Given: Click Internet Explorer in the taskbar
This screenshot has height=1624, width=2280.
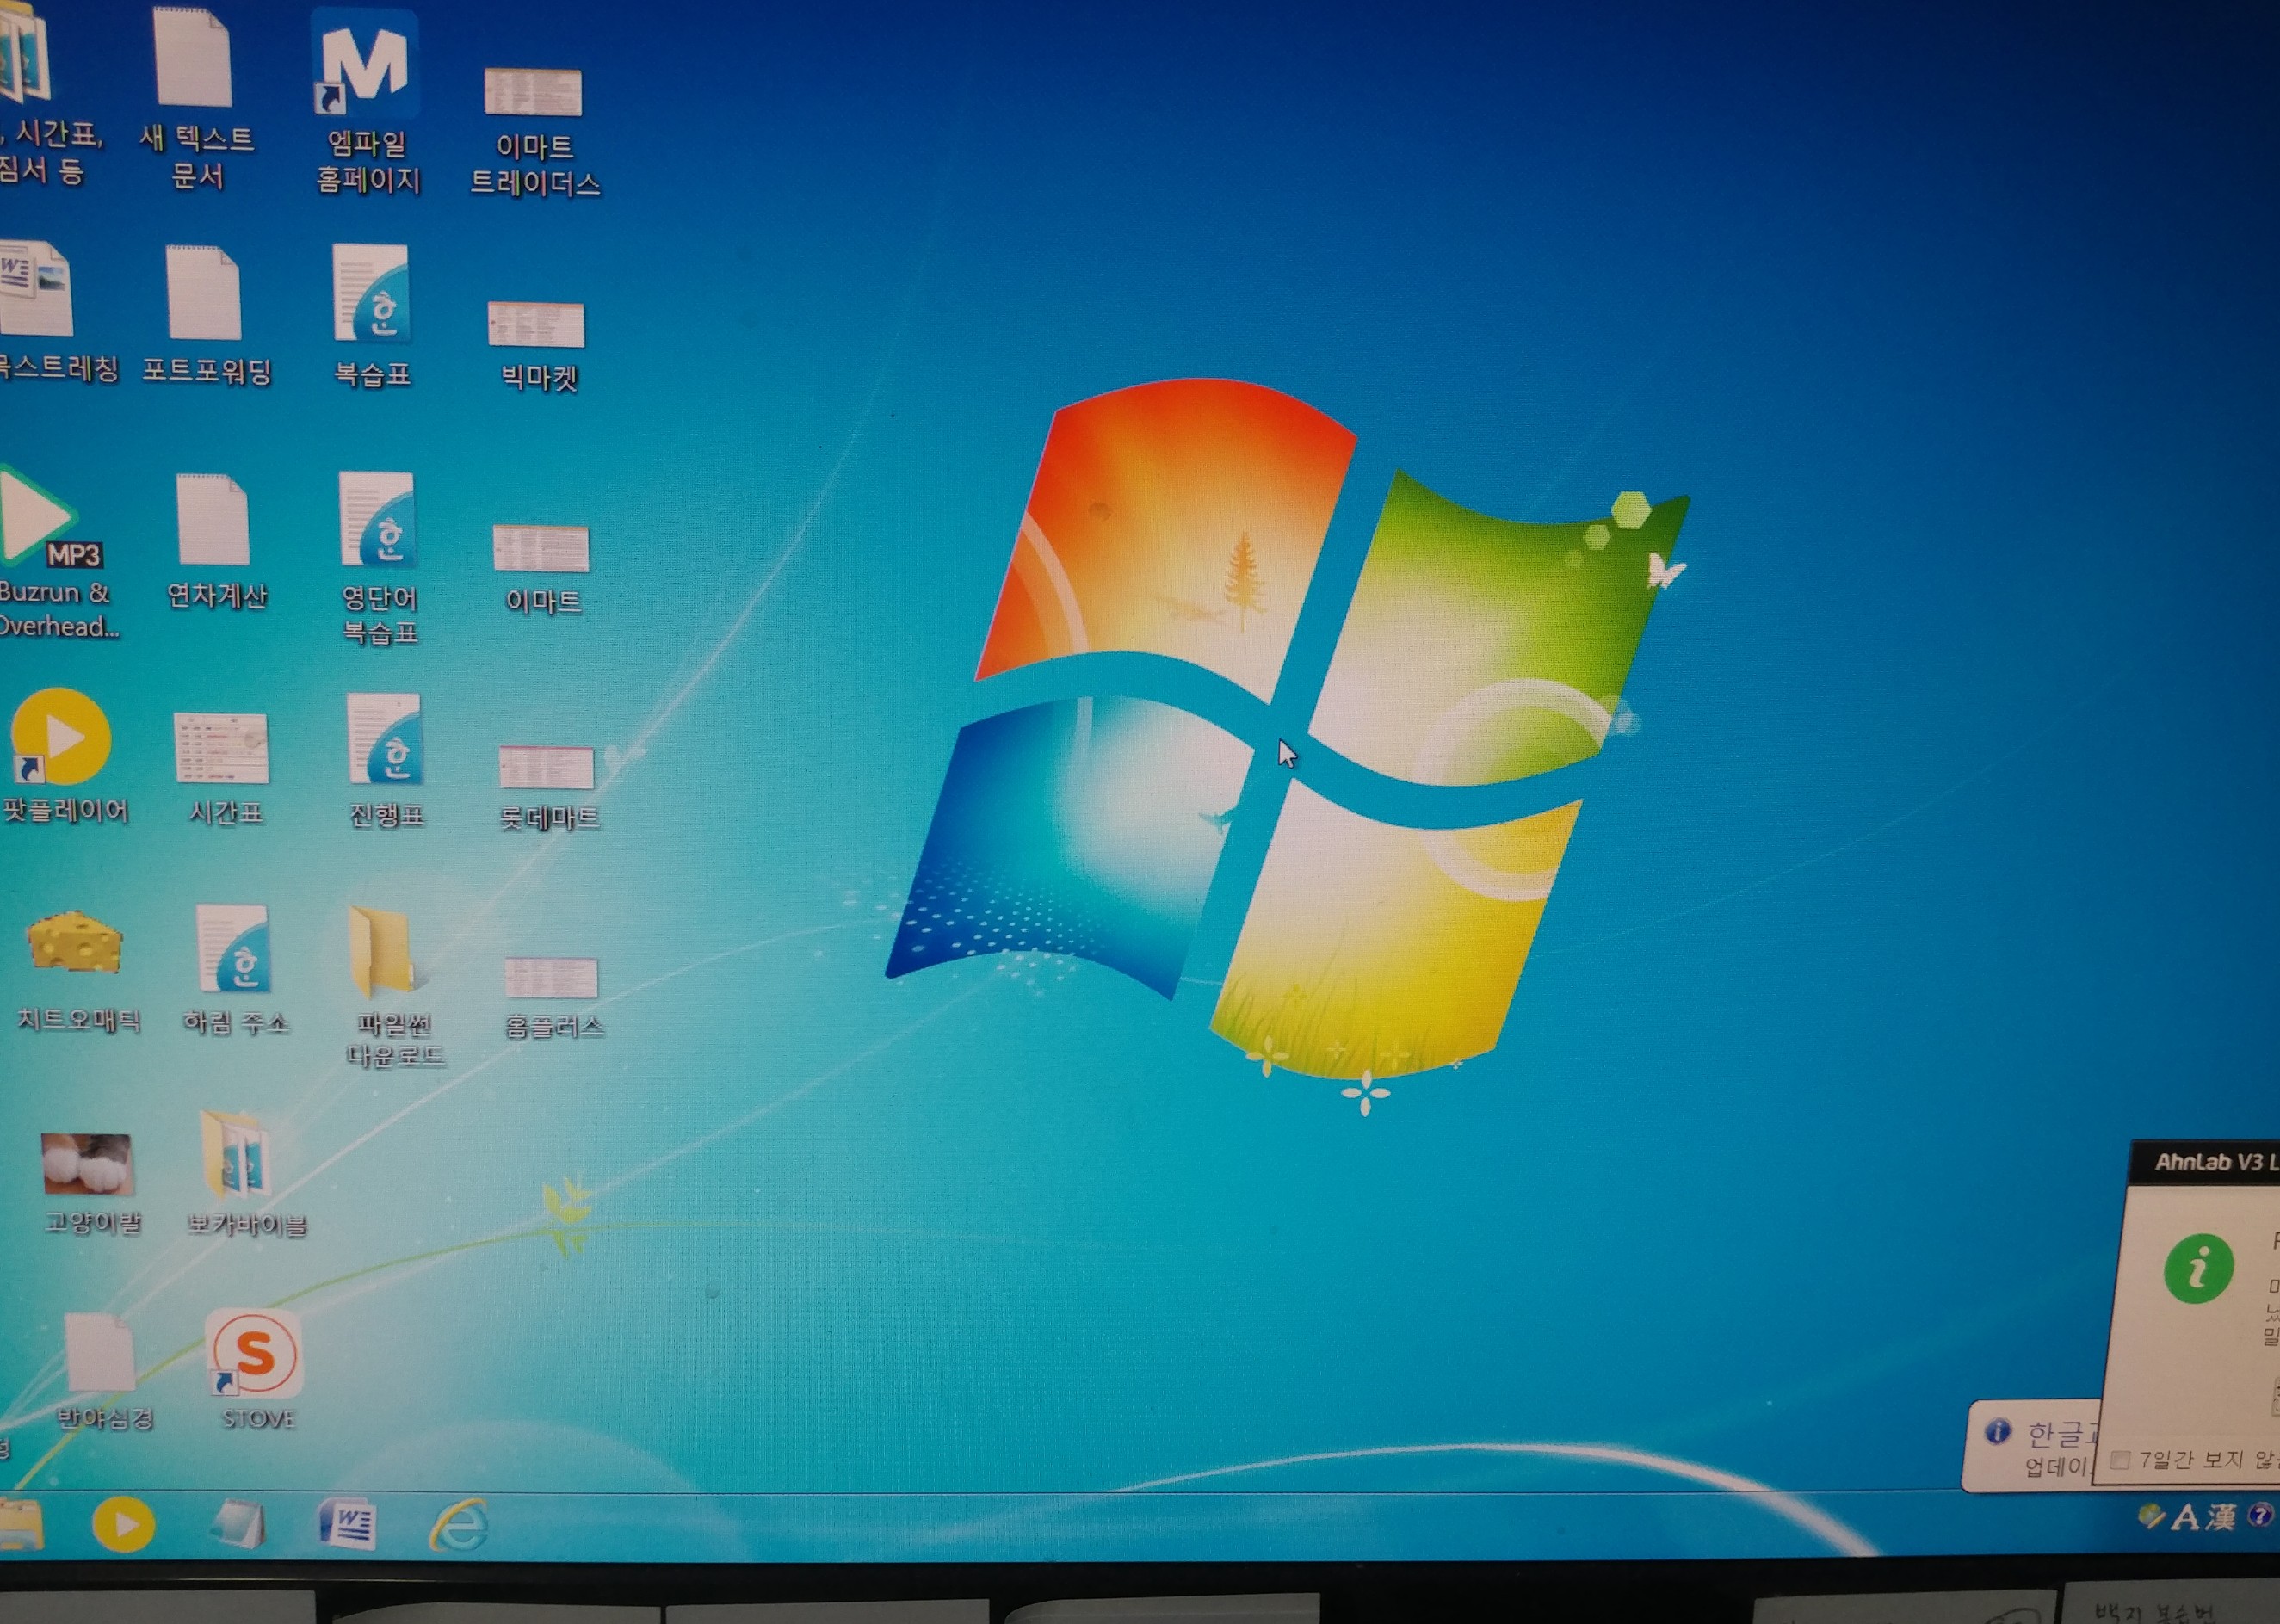Looking at the screenshot, I should (x=458, y=1525).
